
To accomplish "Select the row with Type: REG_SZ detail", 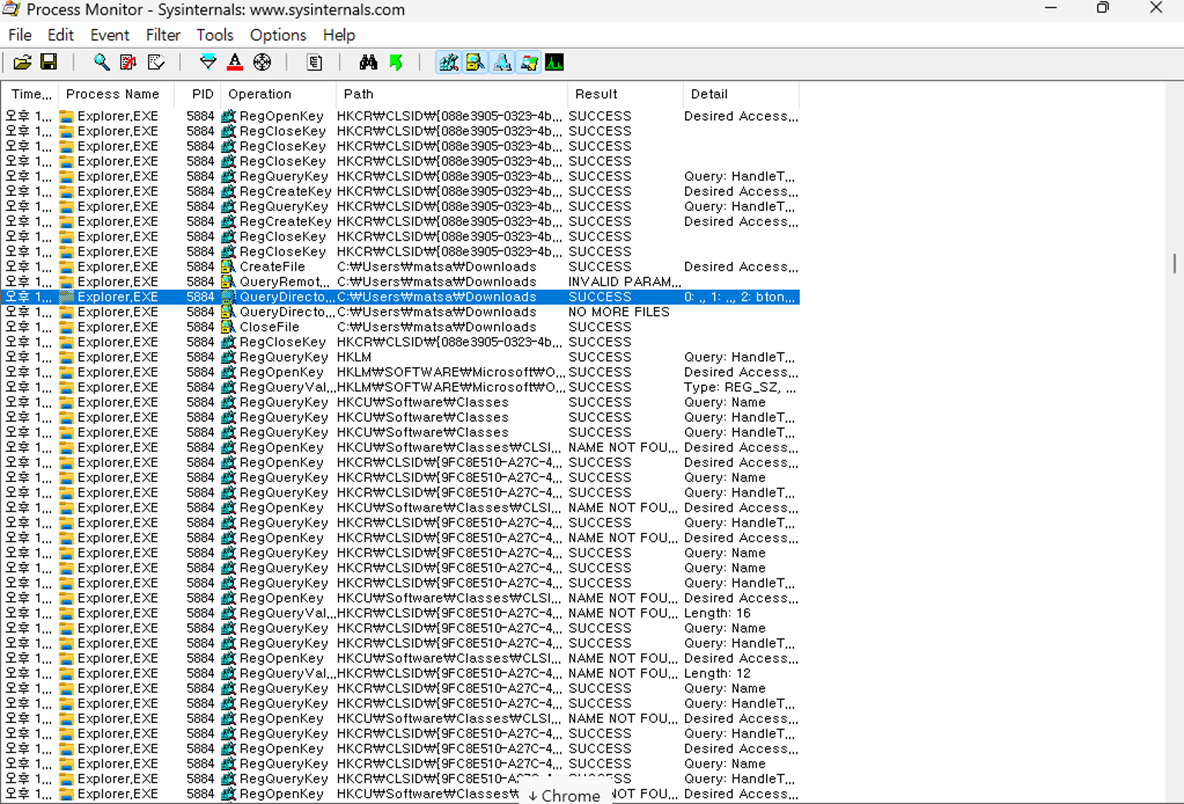I will click(400, 387).
